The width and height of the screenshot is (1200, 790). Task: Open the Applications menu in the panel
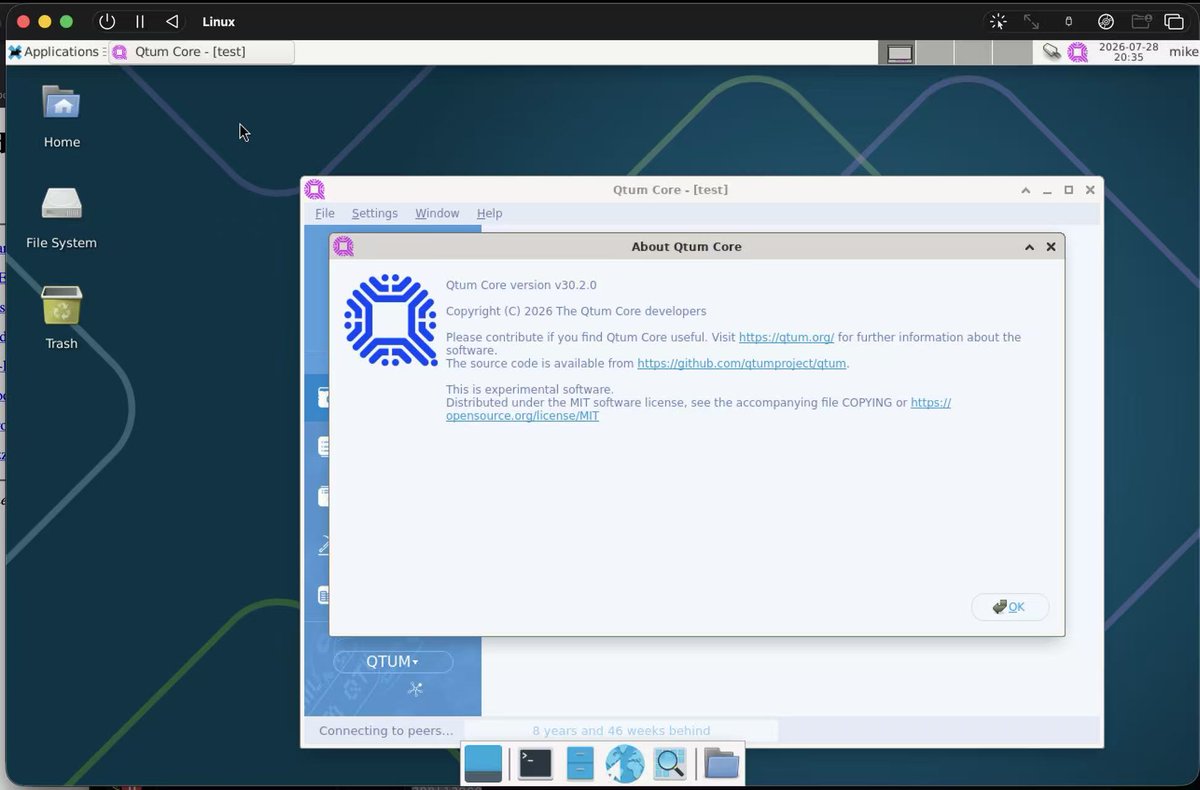click(55, 52)
